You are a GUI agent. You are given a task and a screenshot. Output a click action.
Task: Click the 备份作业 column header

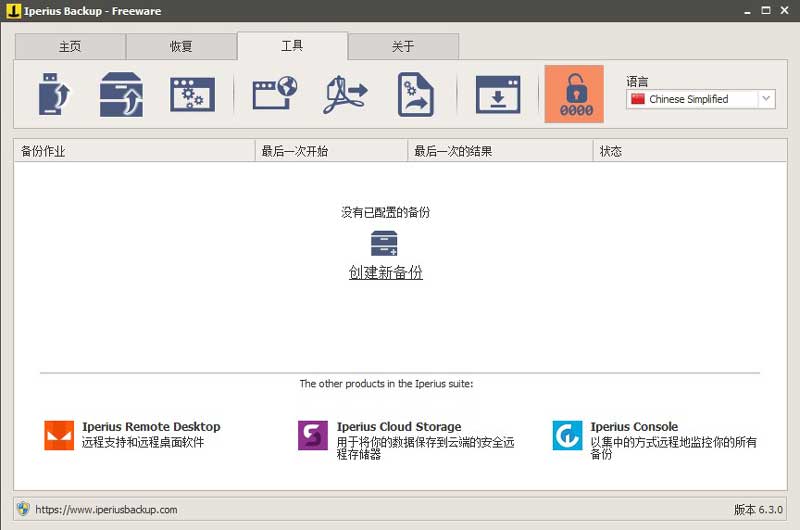[135, 151]
